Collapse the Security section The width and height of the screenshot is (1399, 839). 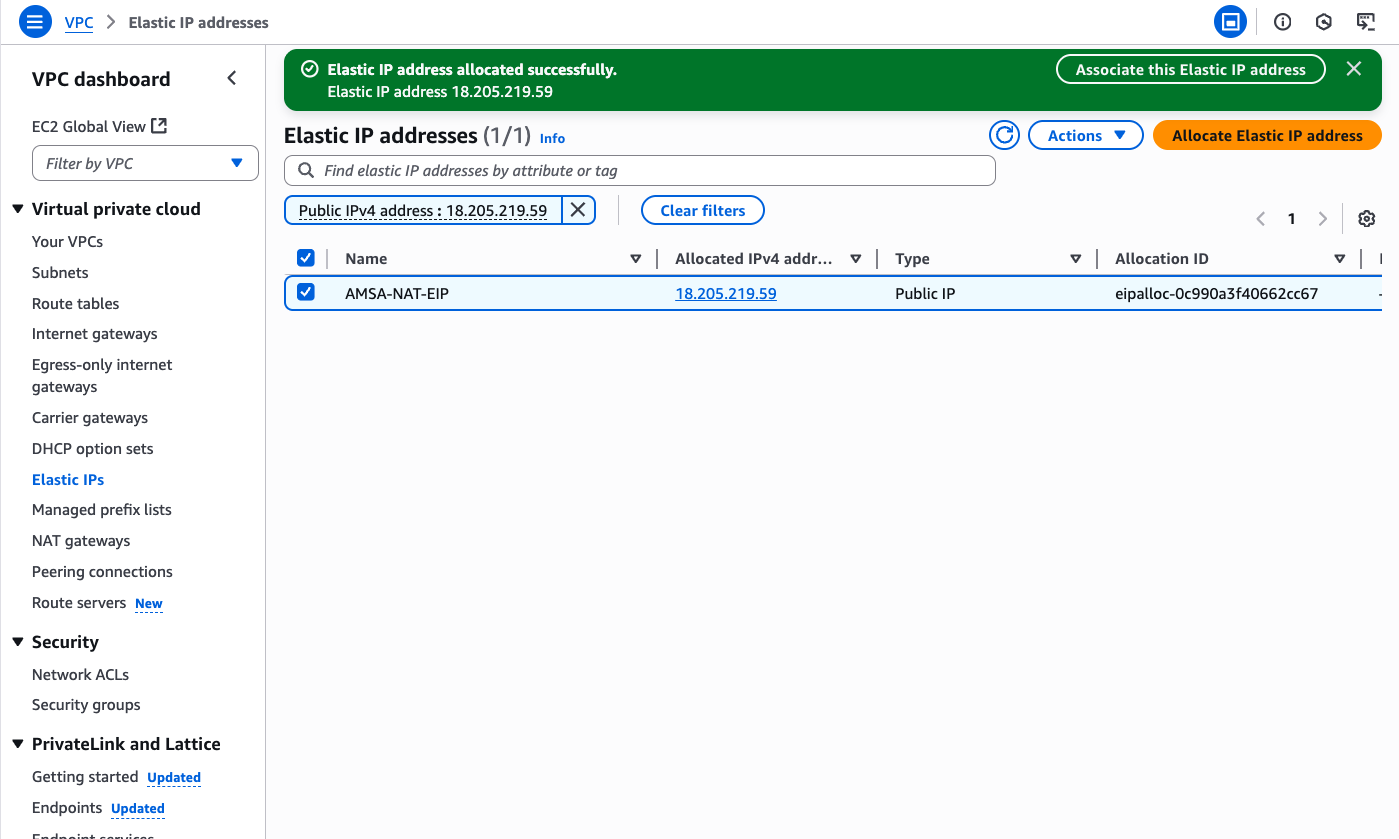pos(18,642)
